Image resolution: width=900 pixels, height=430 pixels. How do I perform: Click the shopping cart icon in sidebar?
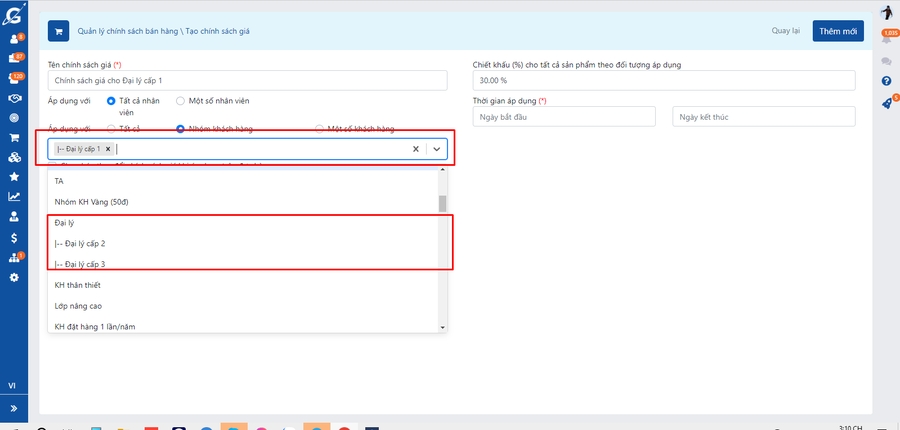[14, 137]
